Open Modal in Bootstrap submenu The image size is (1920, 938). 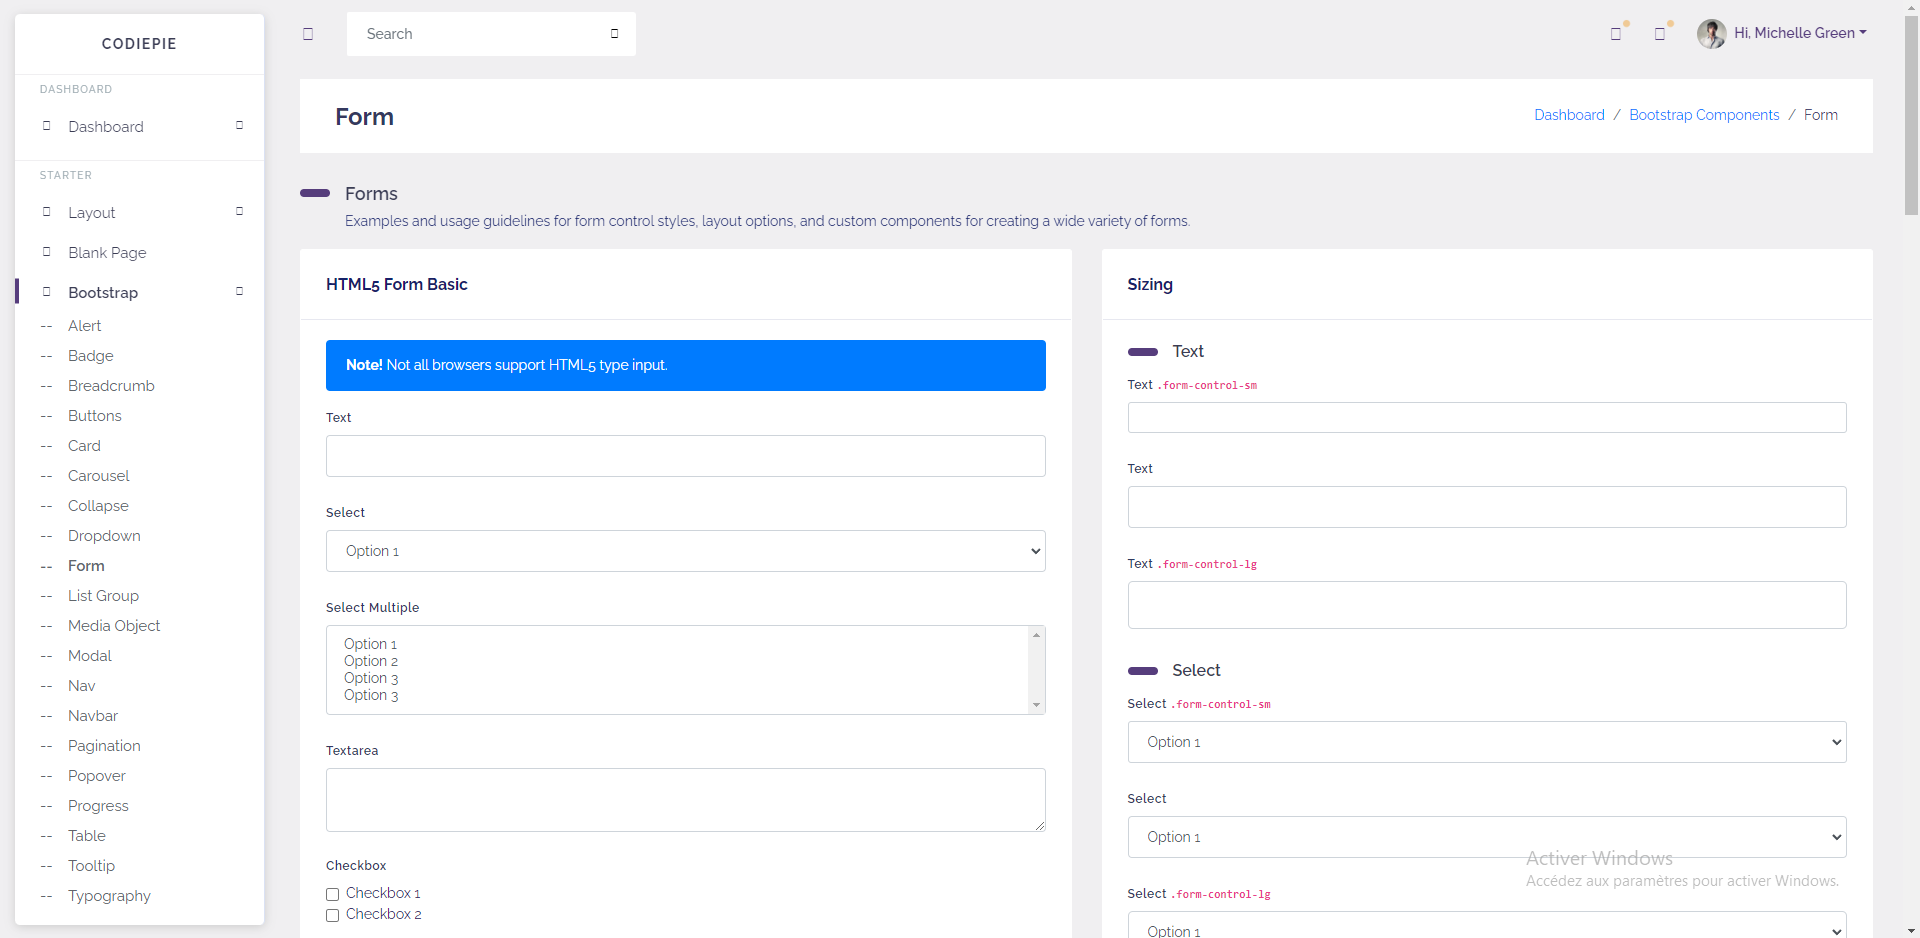click(90, 656)
